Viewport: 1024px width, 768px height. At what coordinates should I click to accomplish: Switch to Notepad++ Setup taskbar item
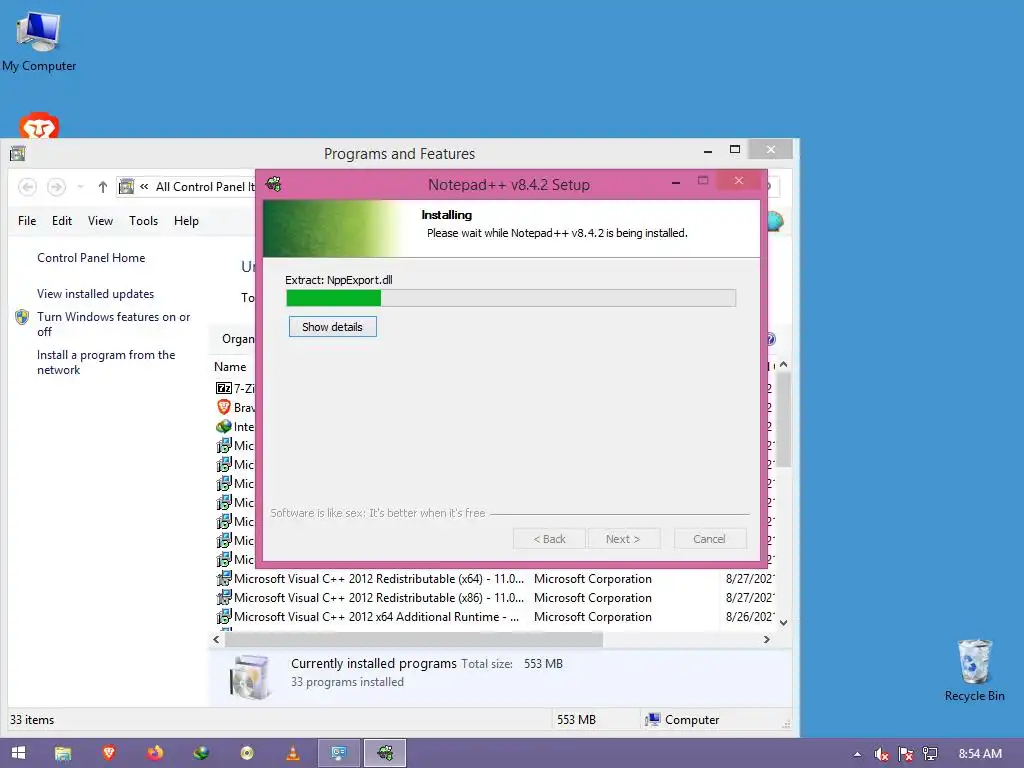point(385,753)
